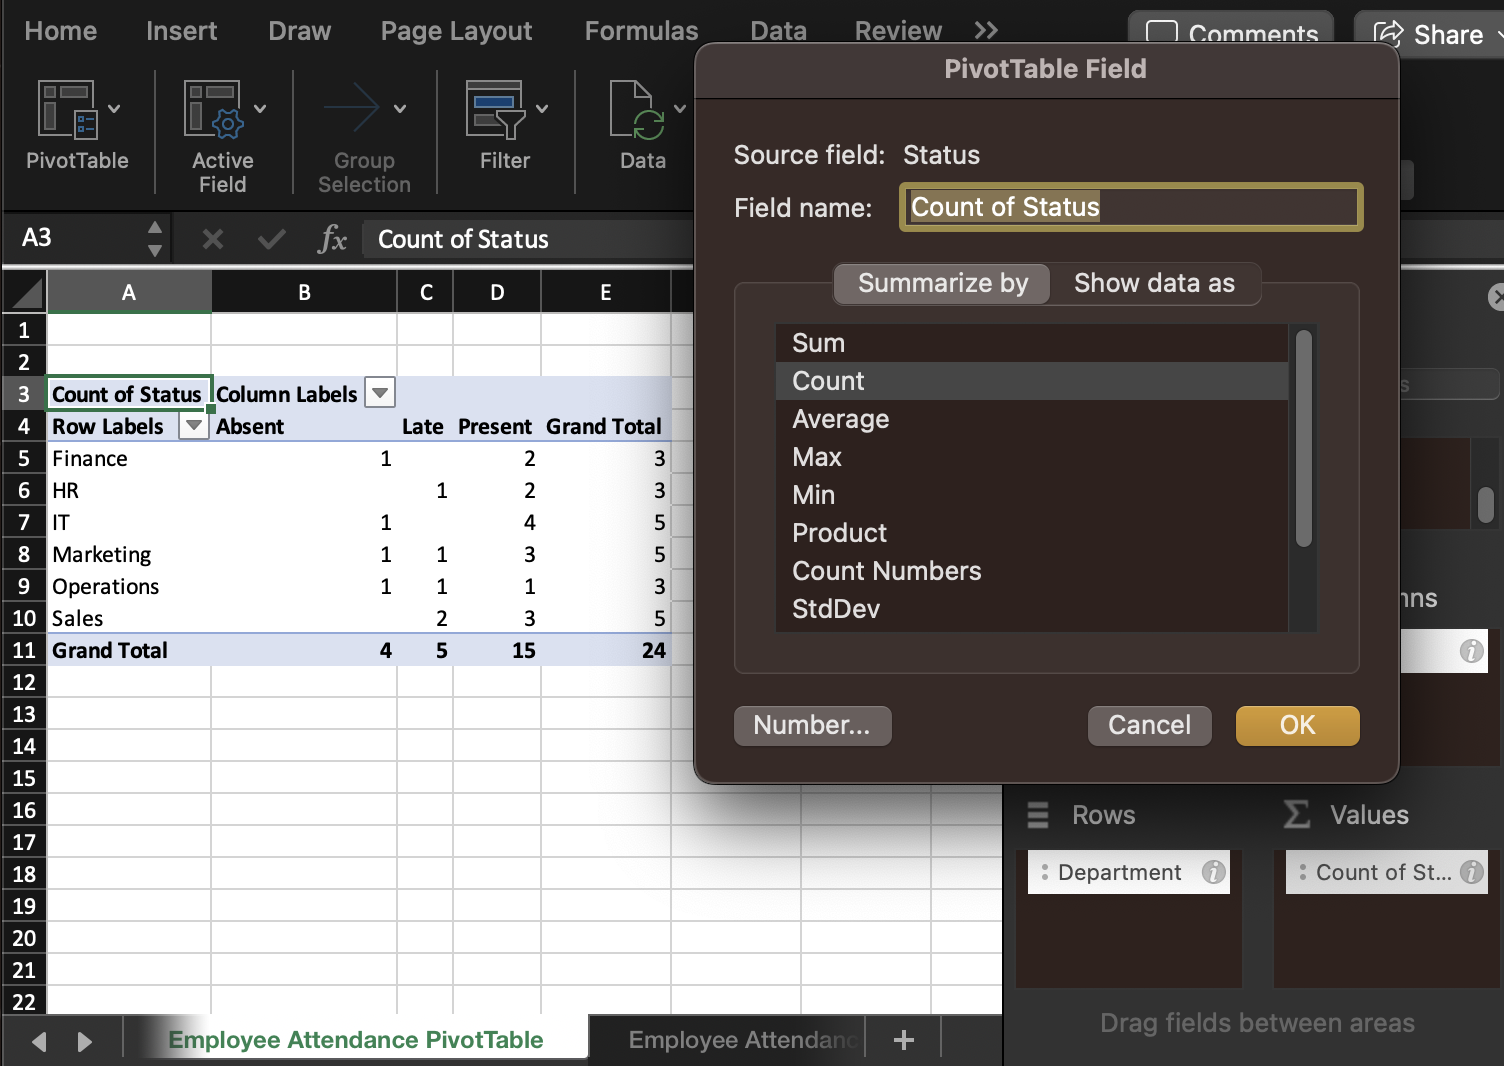Click the Group Selection arrow icon
The height and width of the screenshot is (1066, 1504).
coord(352,108)
